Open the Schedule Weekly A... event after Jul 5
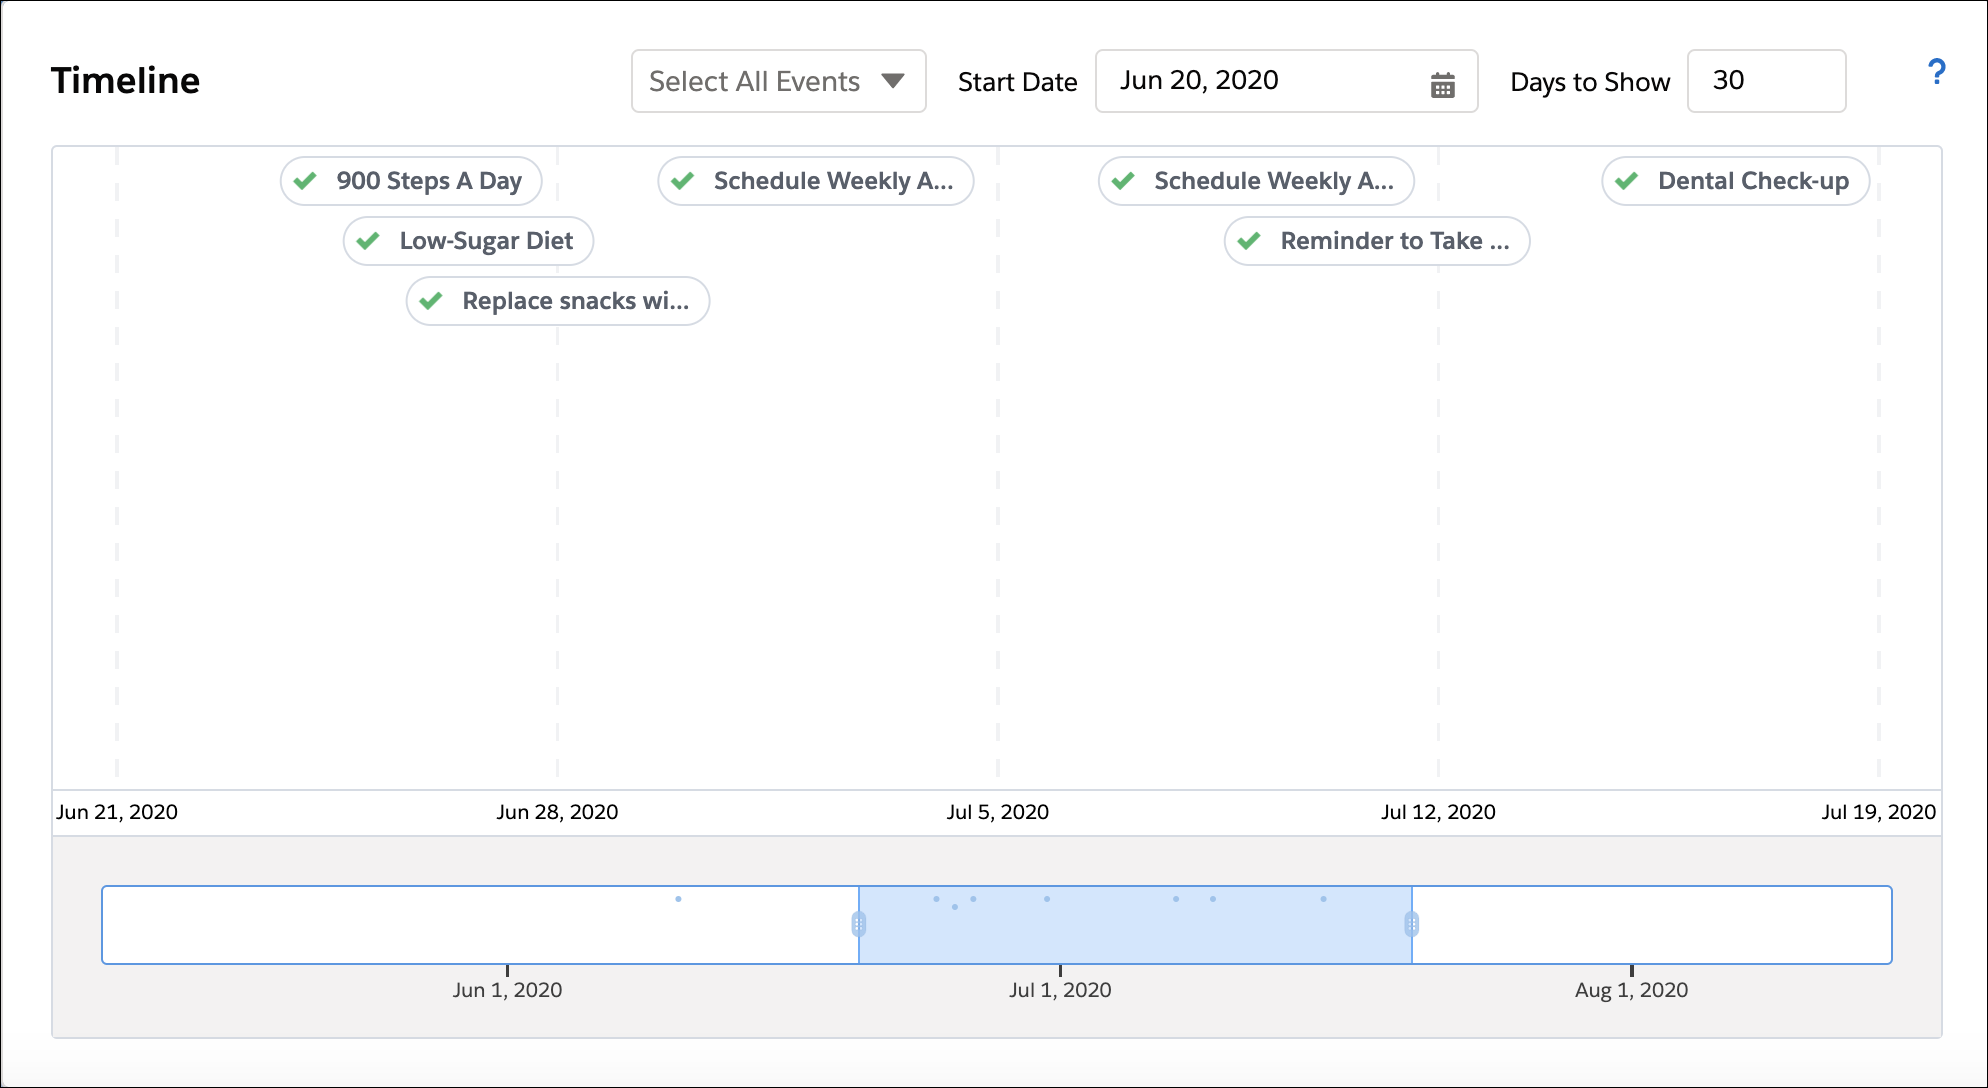This screenshot has height=1088, width=1988. pos(1256,181)
